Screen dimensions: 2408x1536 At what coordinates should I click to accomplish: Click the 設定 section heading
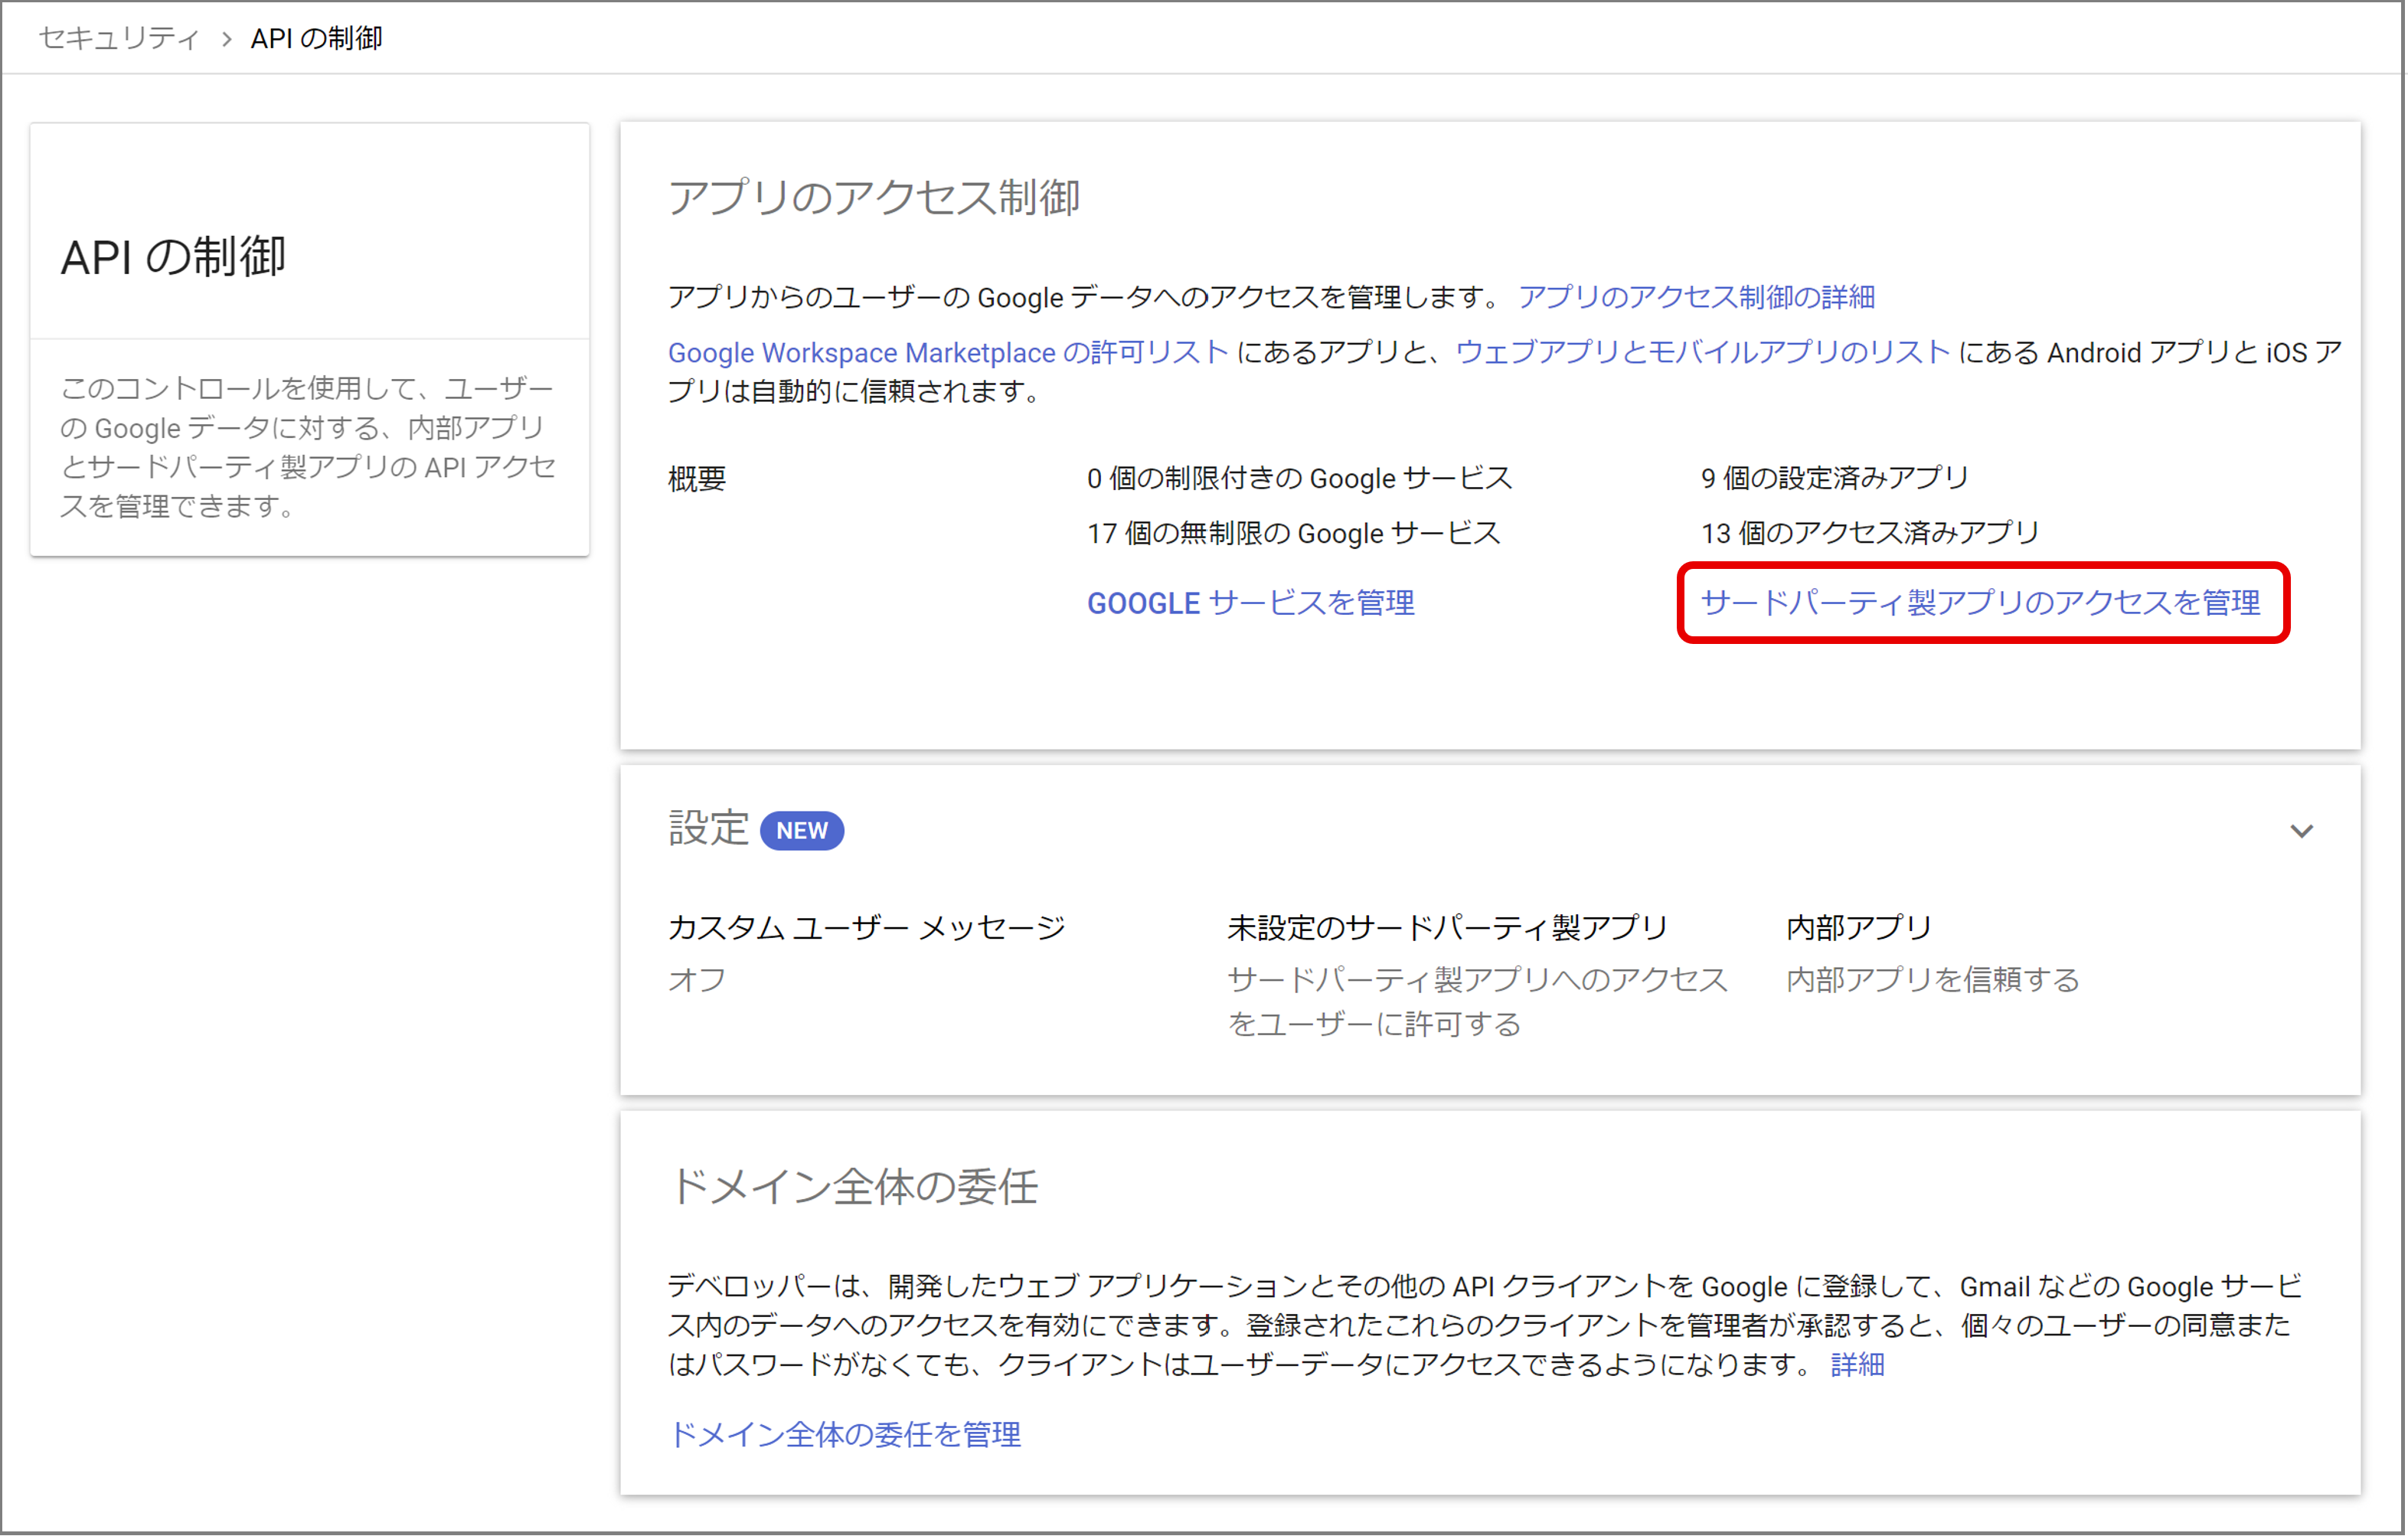(x=708, y=829)
